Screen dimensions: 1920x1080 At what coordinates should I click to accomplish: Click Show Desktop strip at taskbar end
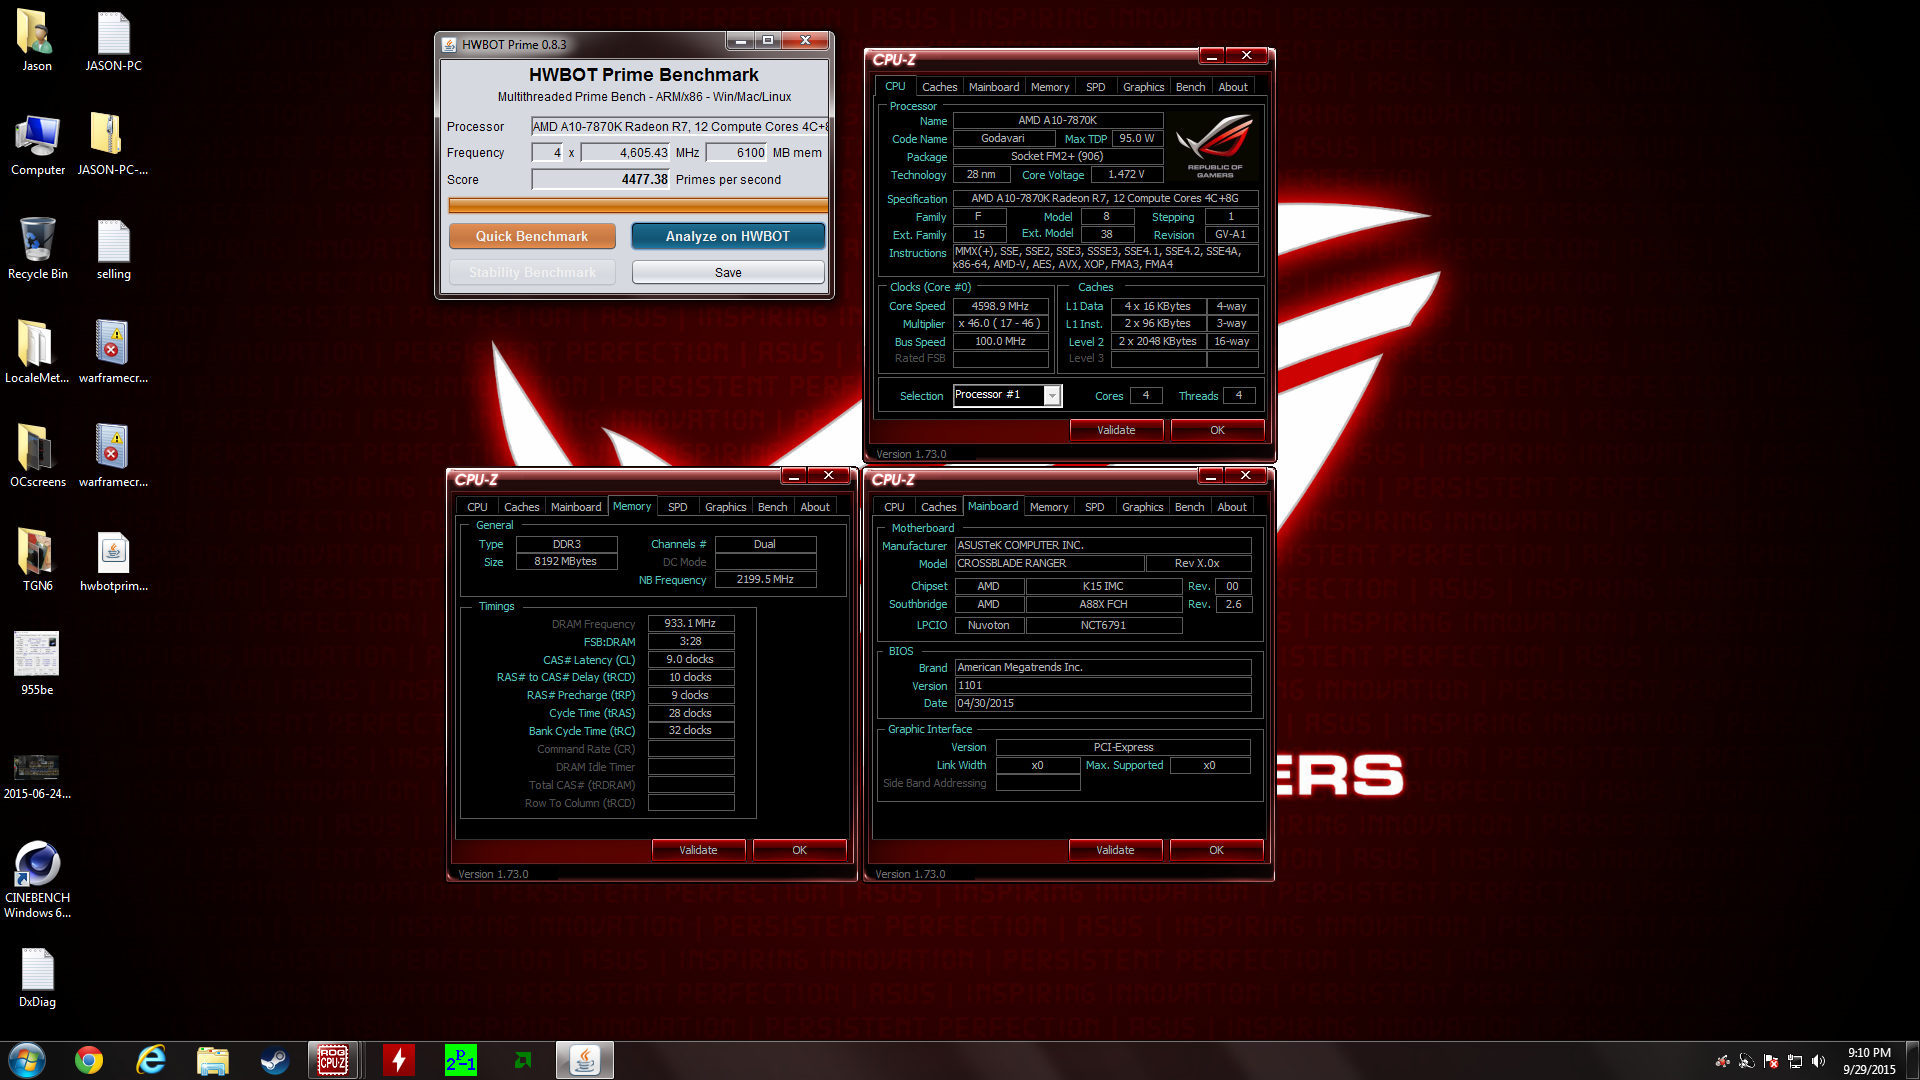click(x=1912, y=1060)
